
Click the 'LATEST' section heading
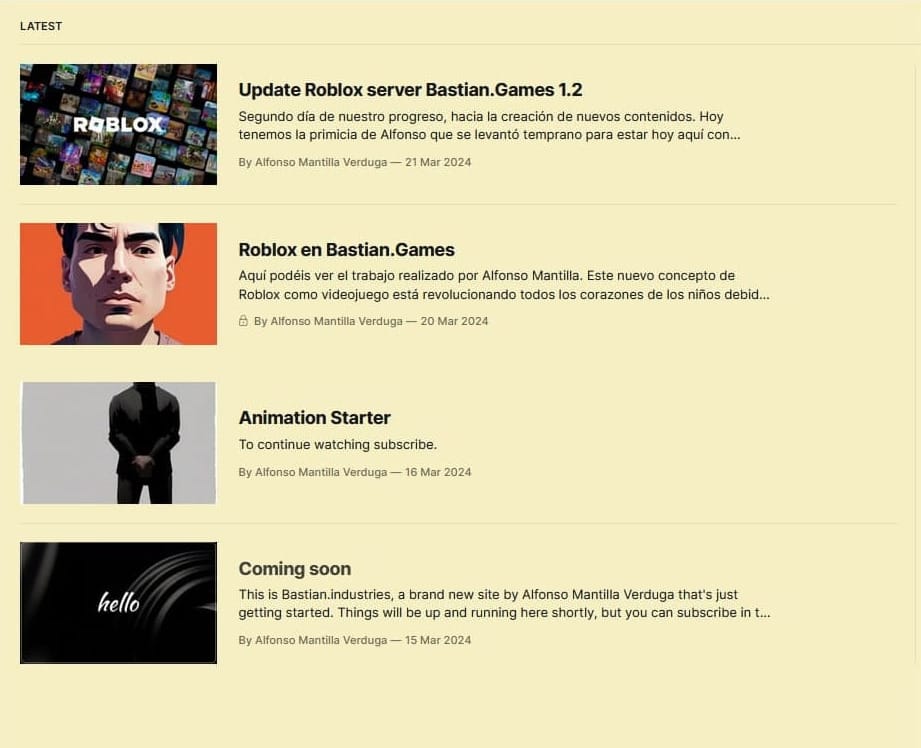click(41, 26)
